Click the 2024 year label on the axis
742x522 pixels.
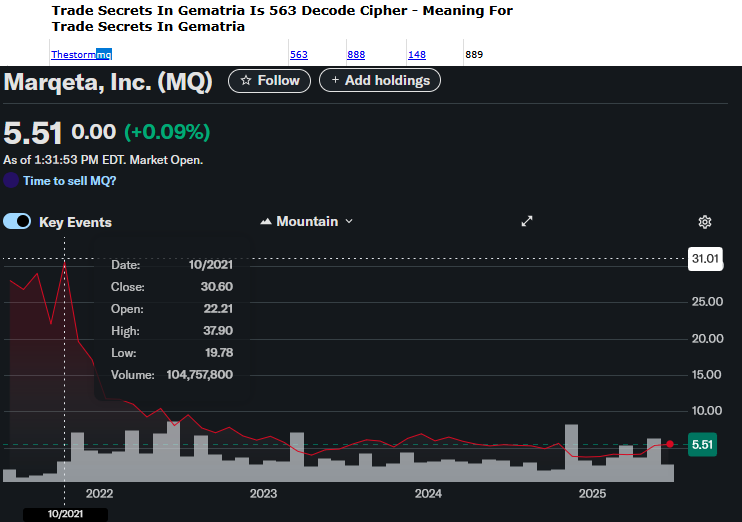coord(428,494)
